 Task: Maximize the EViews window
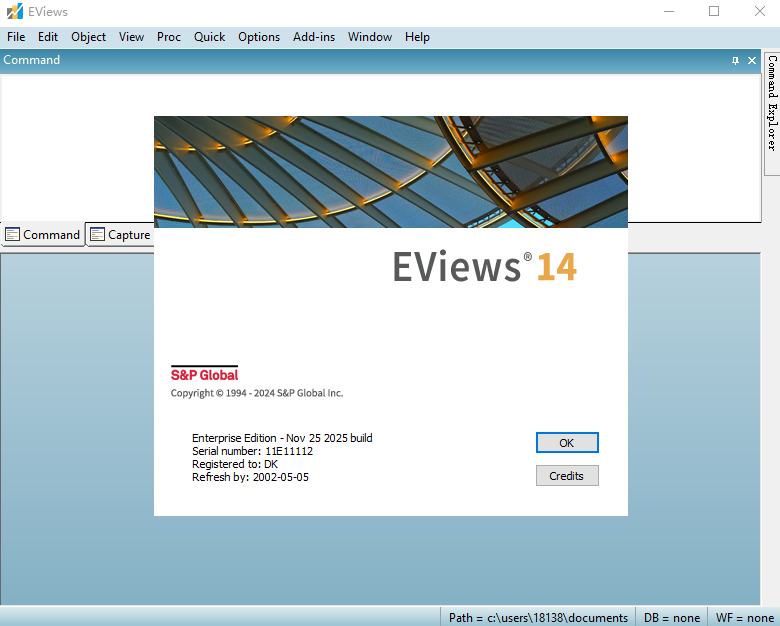714,11
